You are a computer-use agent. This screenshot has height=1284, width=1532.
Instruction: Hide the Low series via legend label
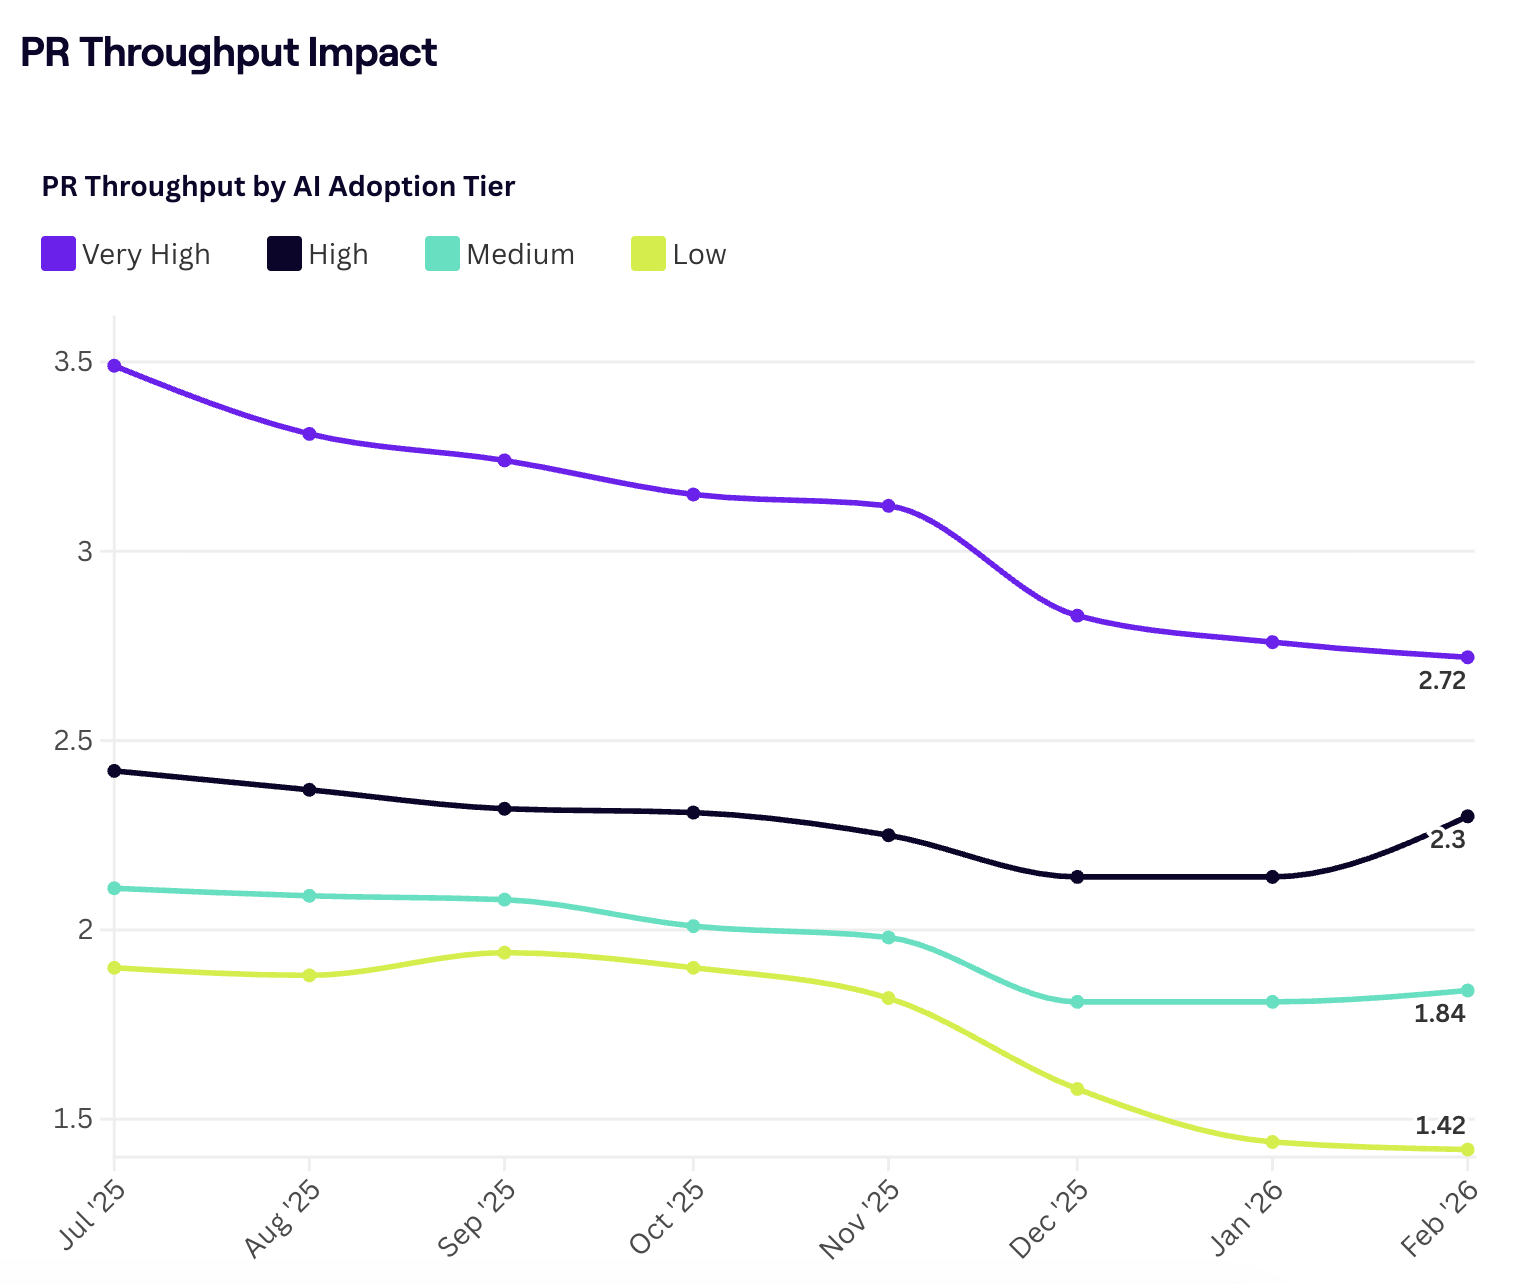click(x=699, y=255)
